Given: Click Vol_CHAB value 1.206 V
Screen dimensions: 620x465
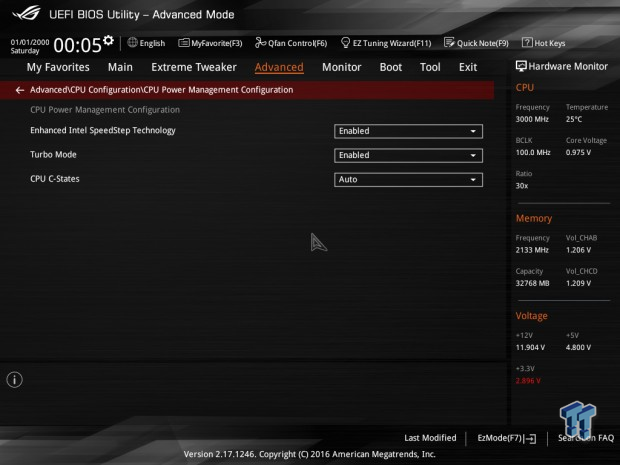Looking at the screenshot, I should (578, 250).
